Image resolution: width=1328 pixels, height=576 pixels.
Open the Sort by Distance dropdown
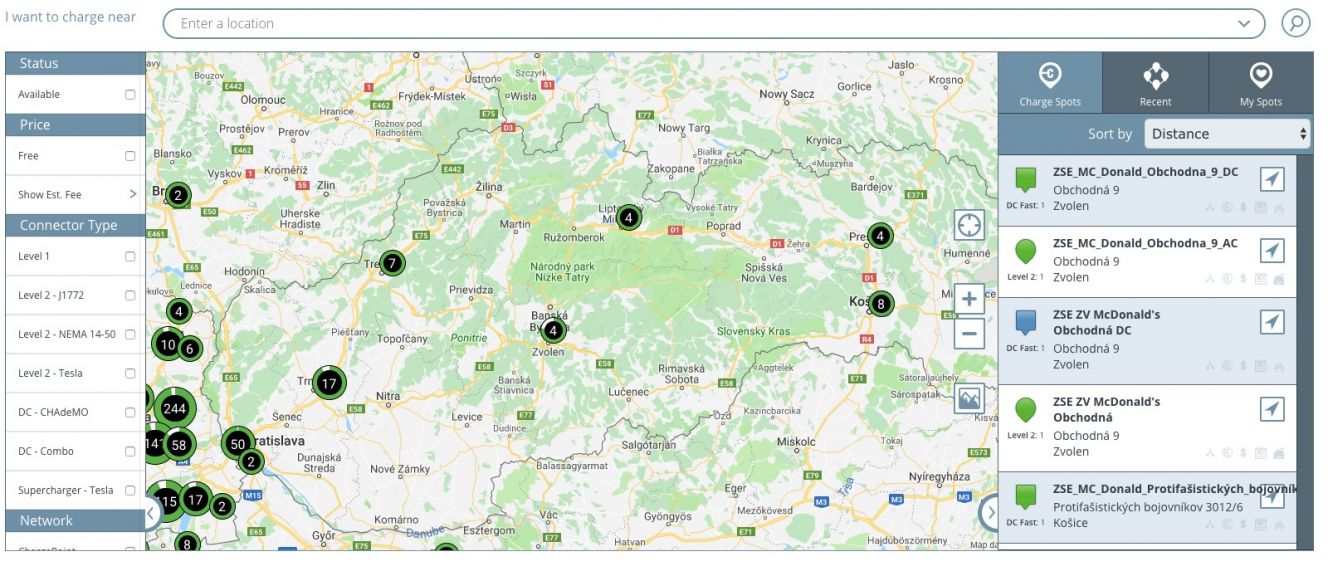(1227, 133)
